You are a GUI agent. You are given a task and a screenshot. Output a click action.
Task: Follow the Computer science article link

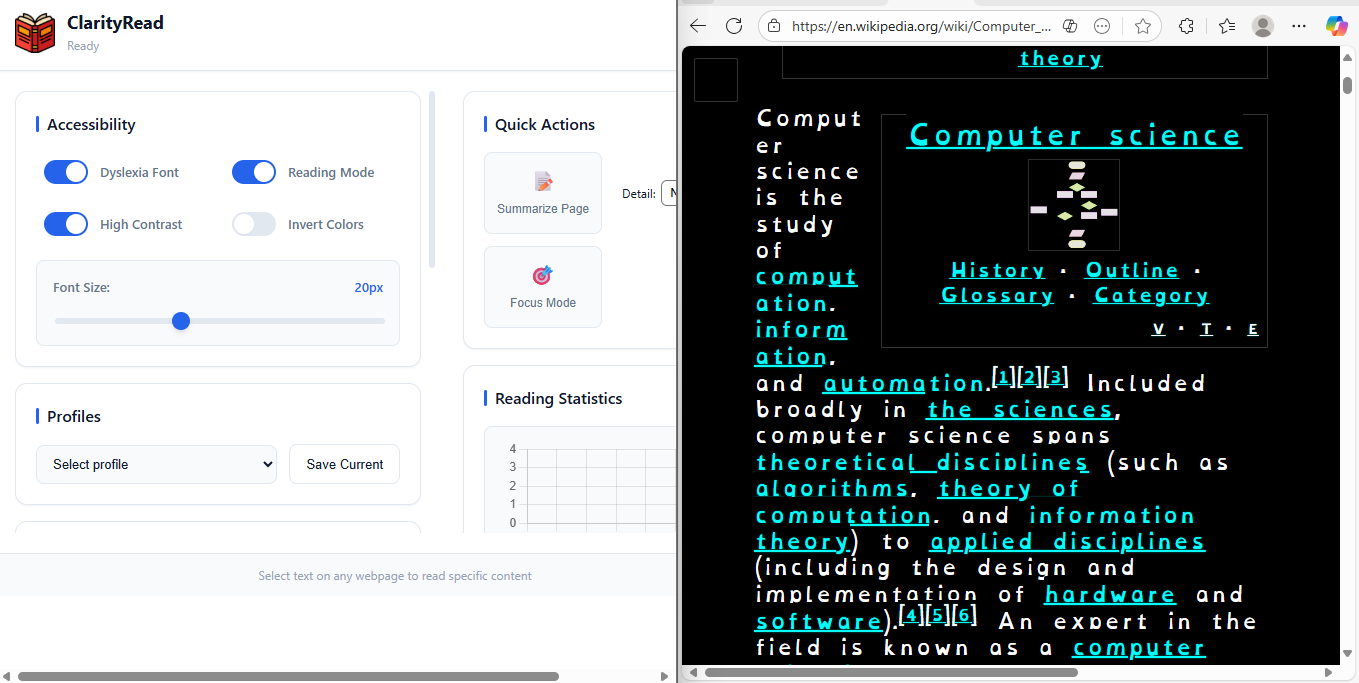1074,135
